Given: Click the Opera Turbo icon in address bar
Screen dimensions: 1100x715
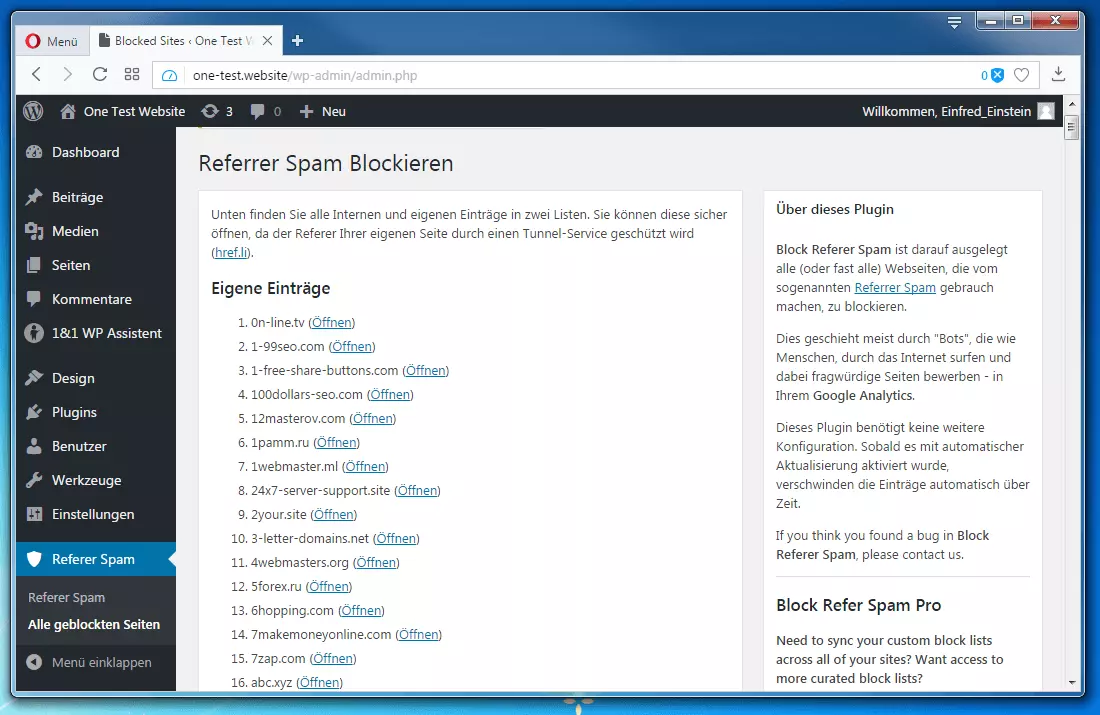Looking at the screenshot, I should tap(169, 75).
